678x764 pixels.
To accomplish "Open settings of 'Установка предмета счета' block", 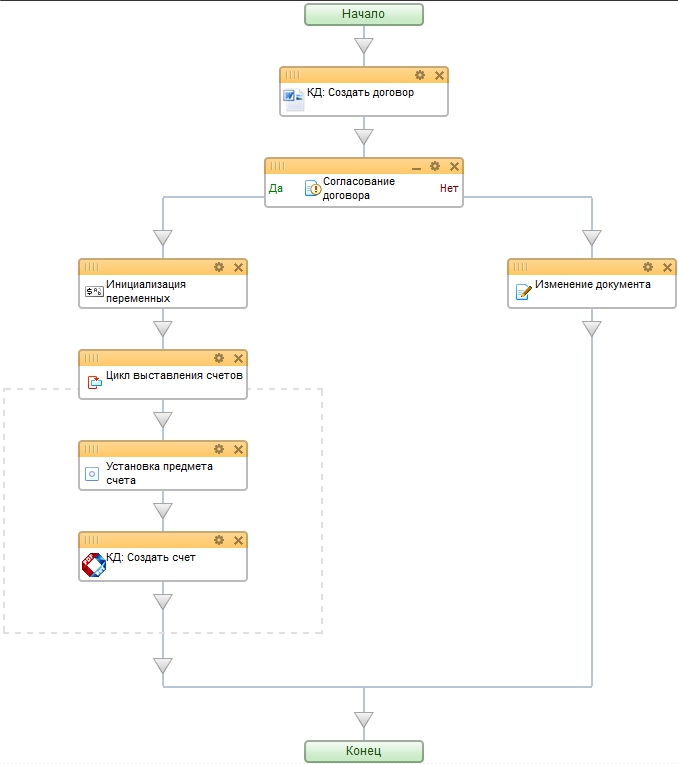I will pos(219,449).
